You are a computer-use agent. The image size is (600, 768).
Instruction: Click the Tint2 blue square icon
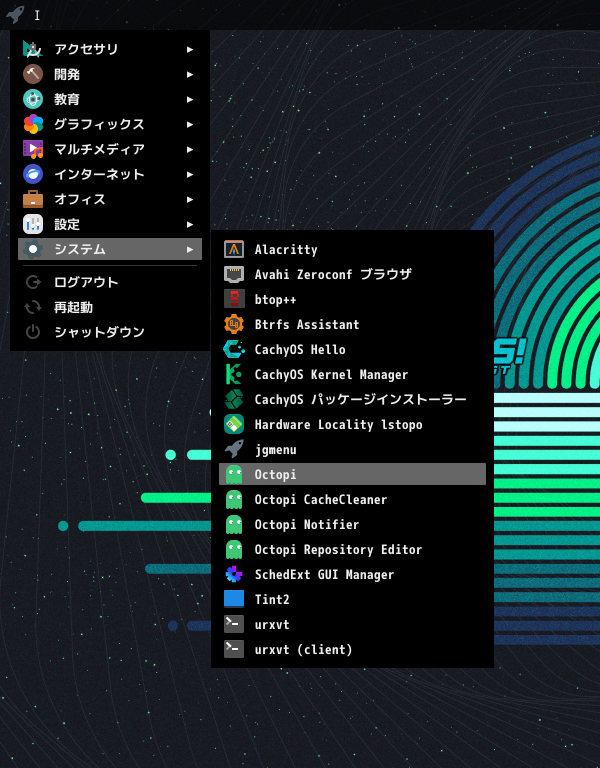point(234,599)
